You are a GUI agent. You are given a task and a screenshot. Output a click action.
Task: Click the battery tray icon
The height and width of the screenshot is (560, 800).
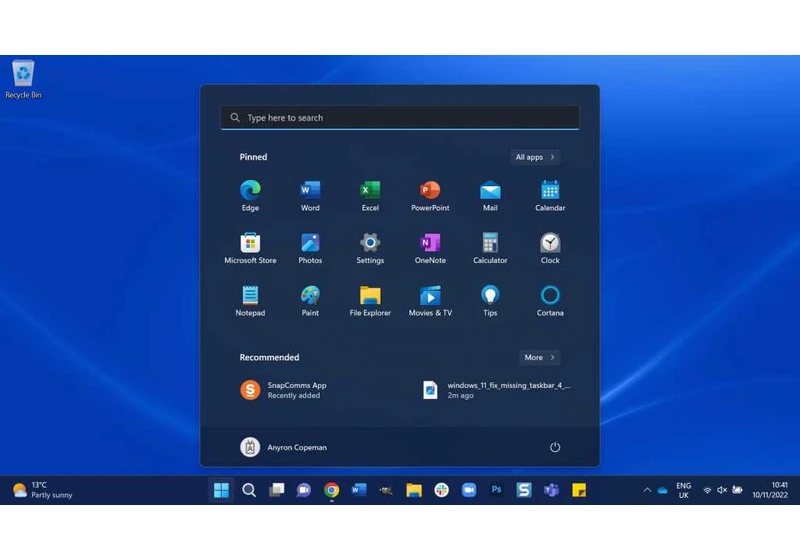pos(737,490)
